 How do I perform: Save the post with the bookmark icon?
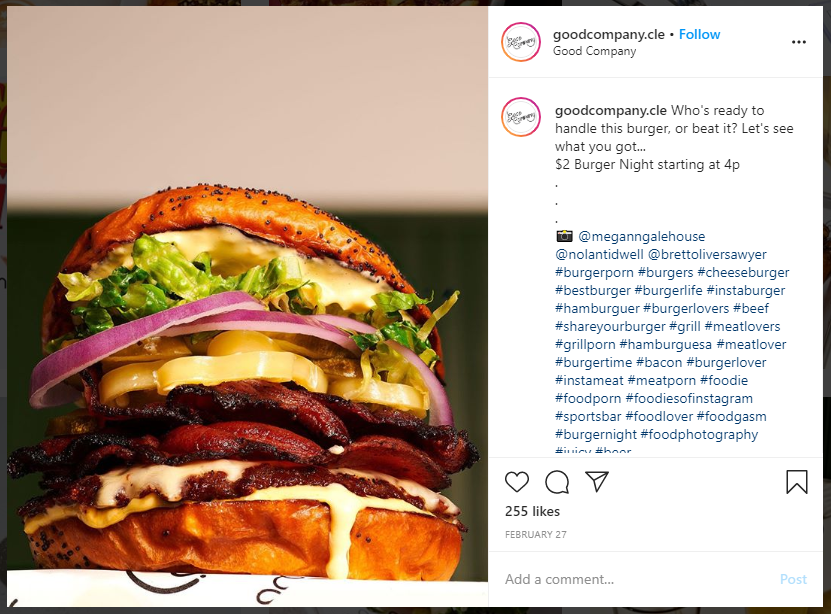[797, 482]
